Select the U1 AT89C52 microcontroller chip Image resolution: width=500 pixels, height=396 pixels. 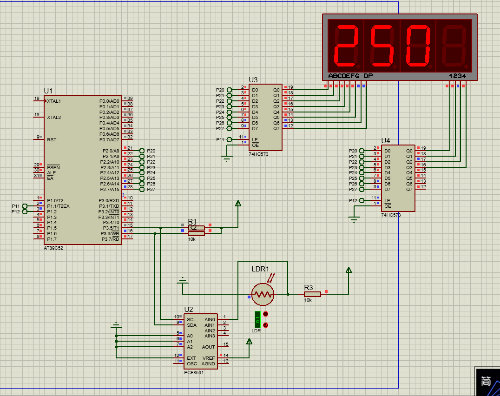tap(83, 170)
